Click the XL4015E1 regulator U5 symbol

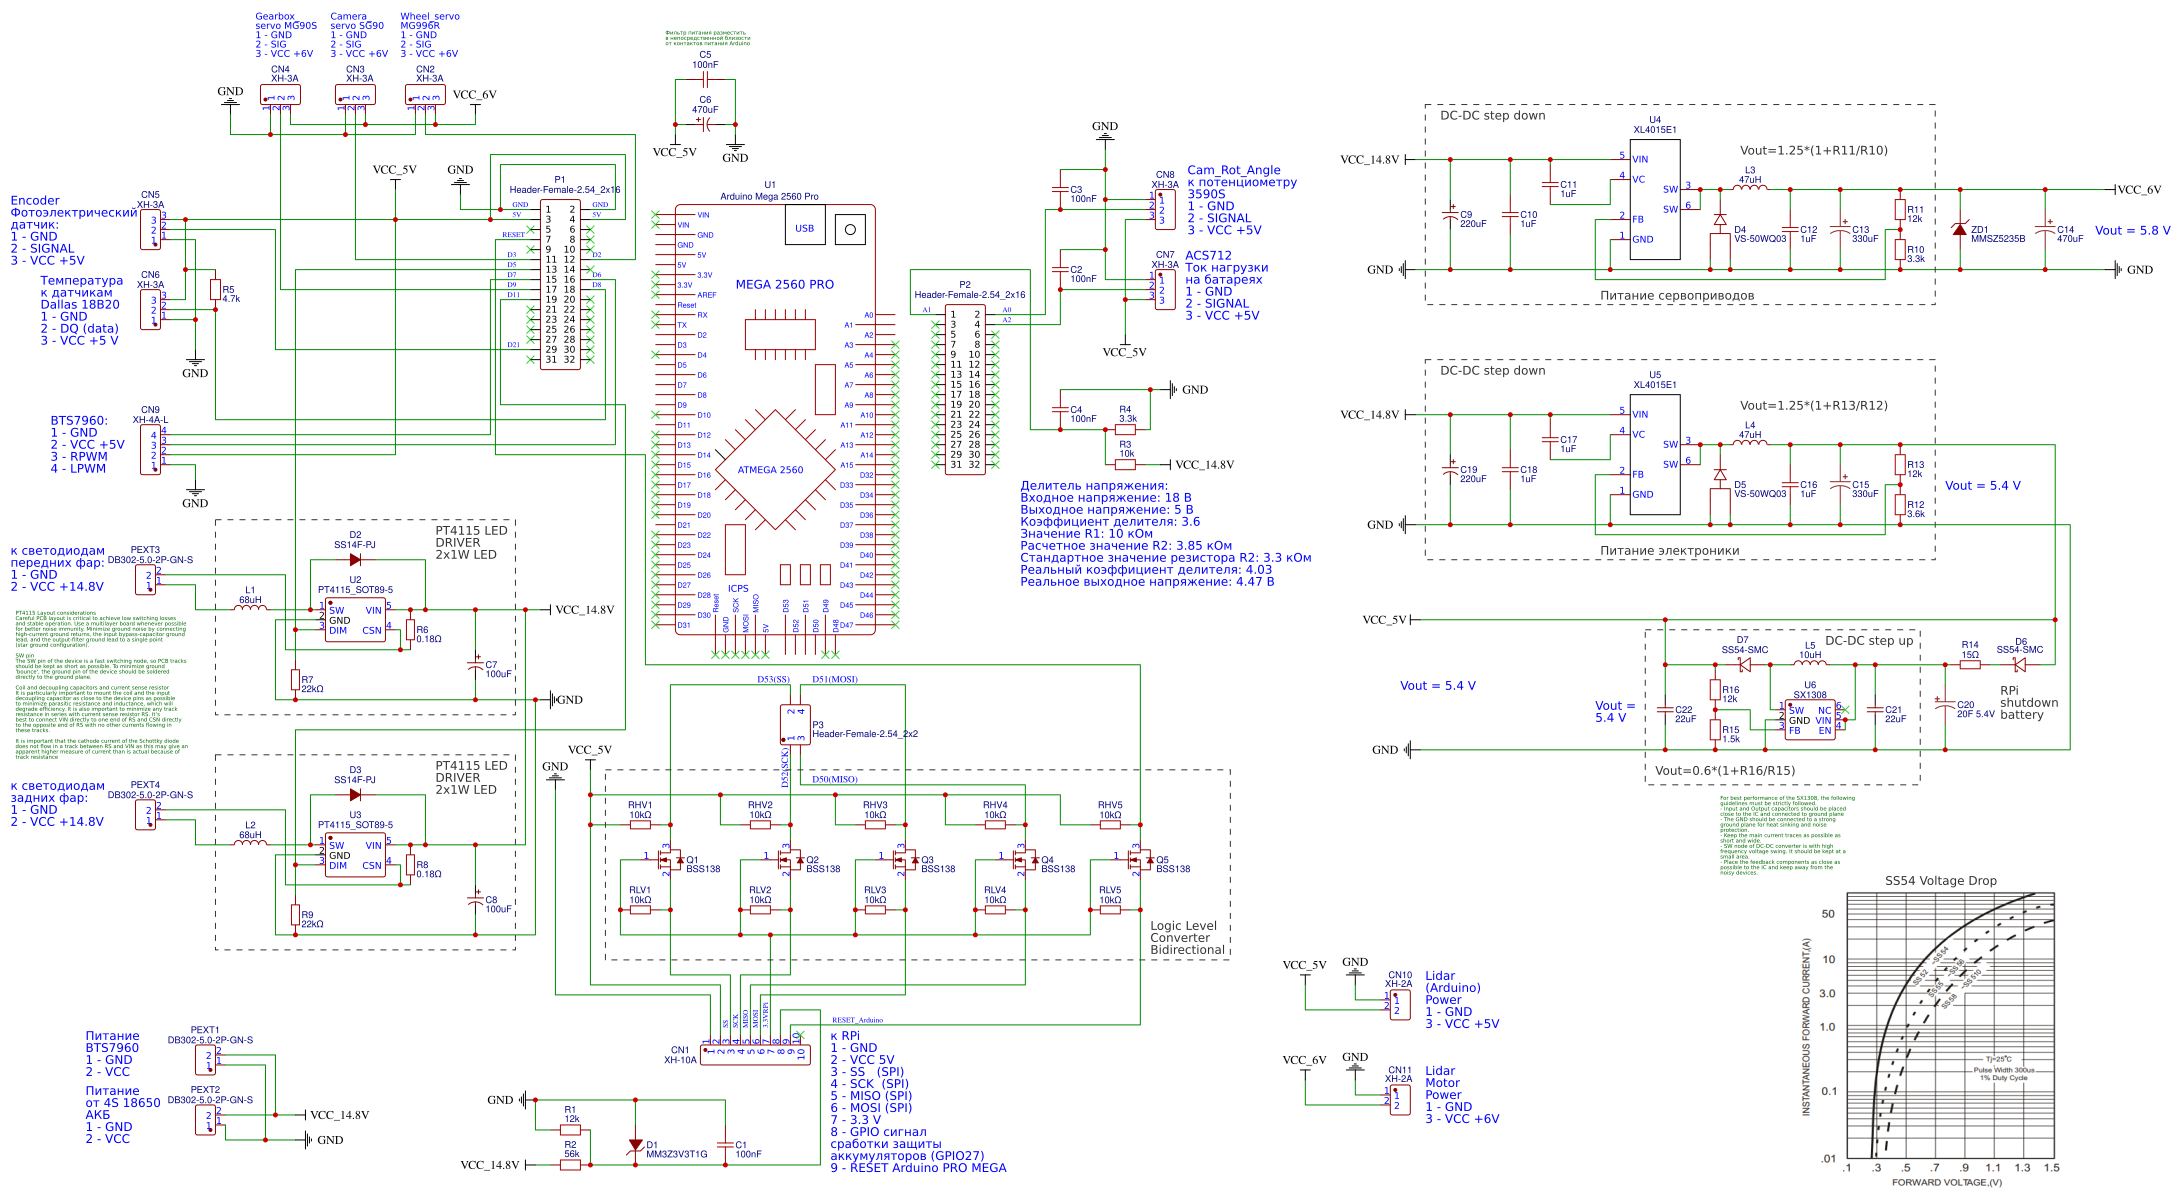point(1656,455)
